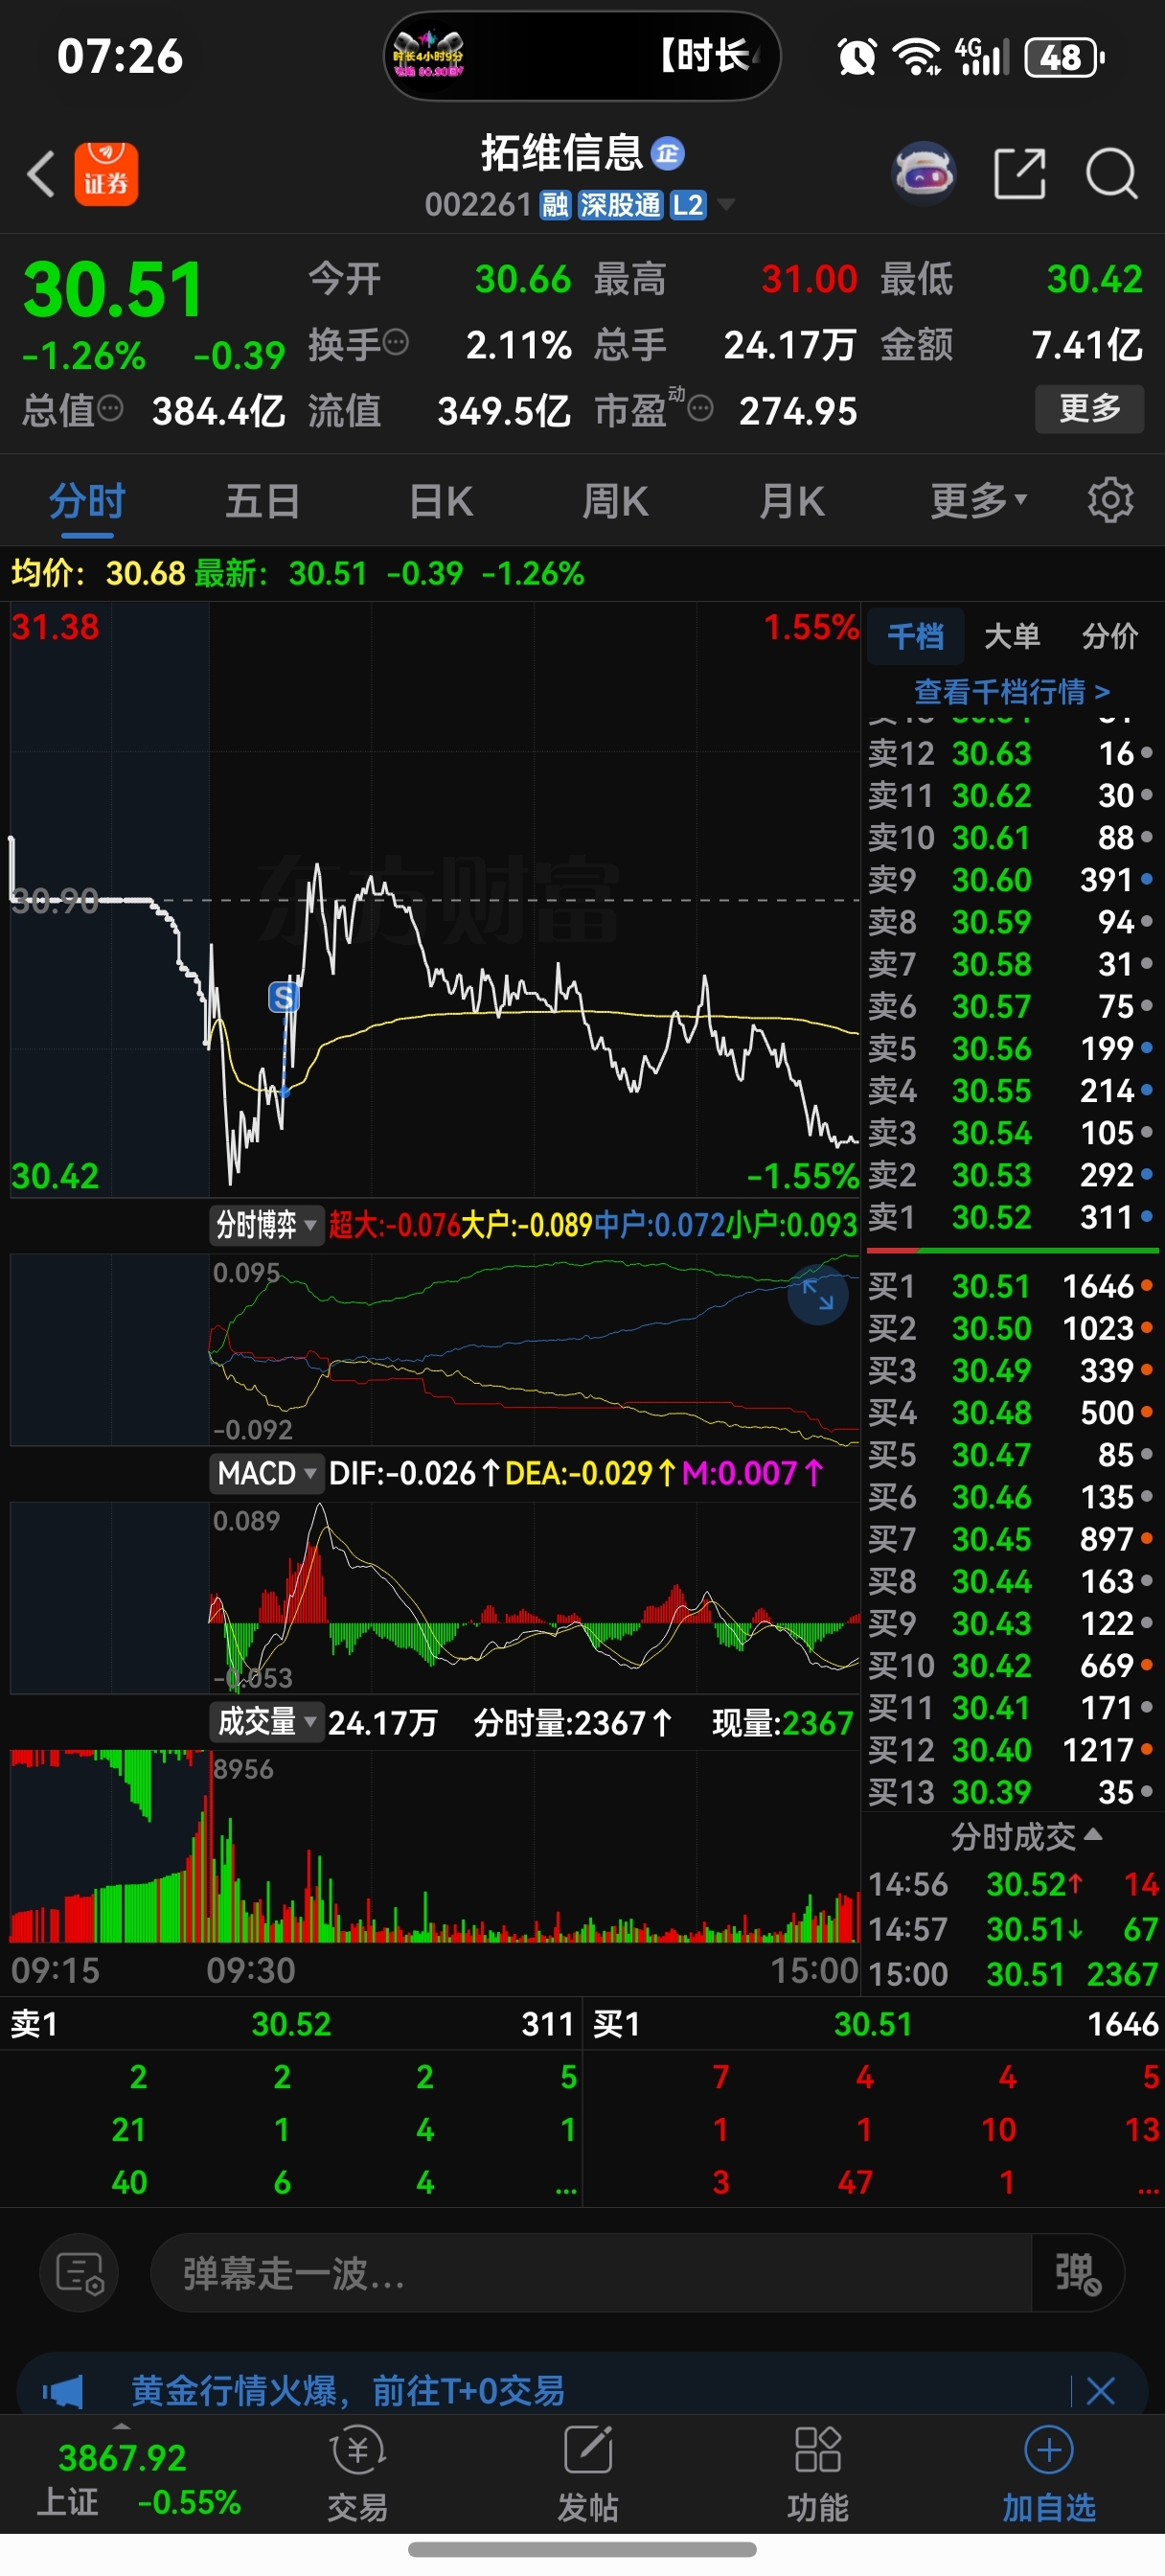
Task: Open the 更多 chart period dropdown
Action: click(979, 500)
